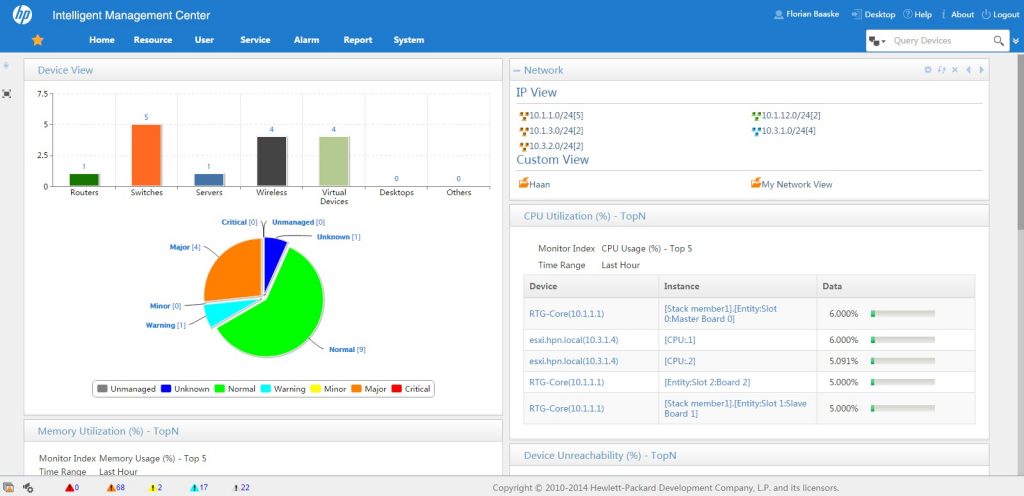
Task: Click the My Network View folder icon
Action: [756, 183]
